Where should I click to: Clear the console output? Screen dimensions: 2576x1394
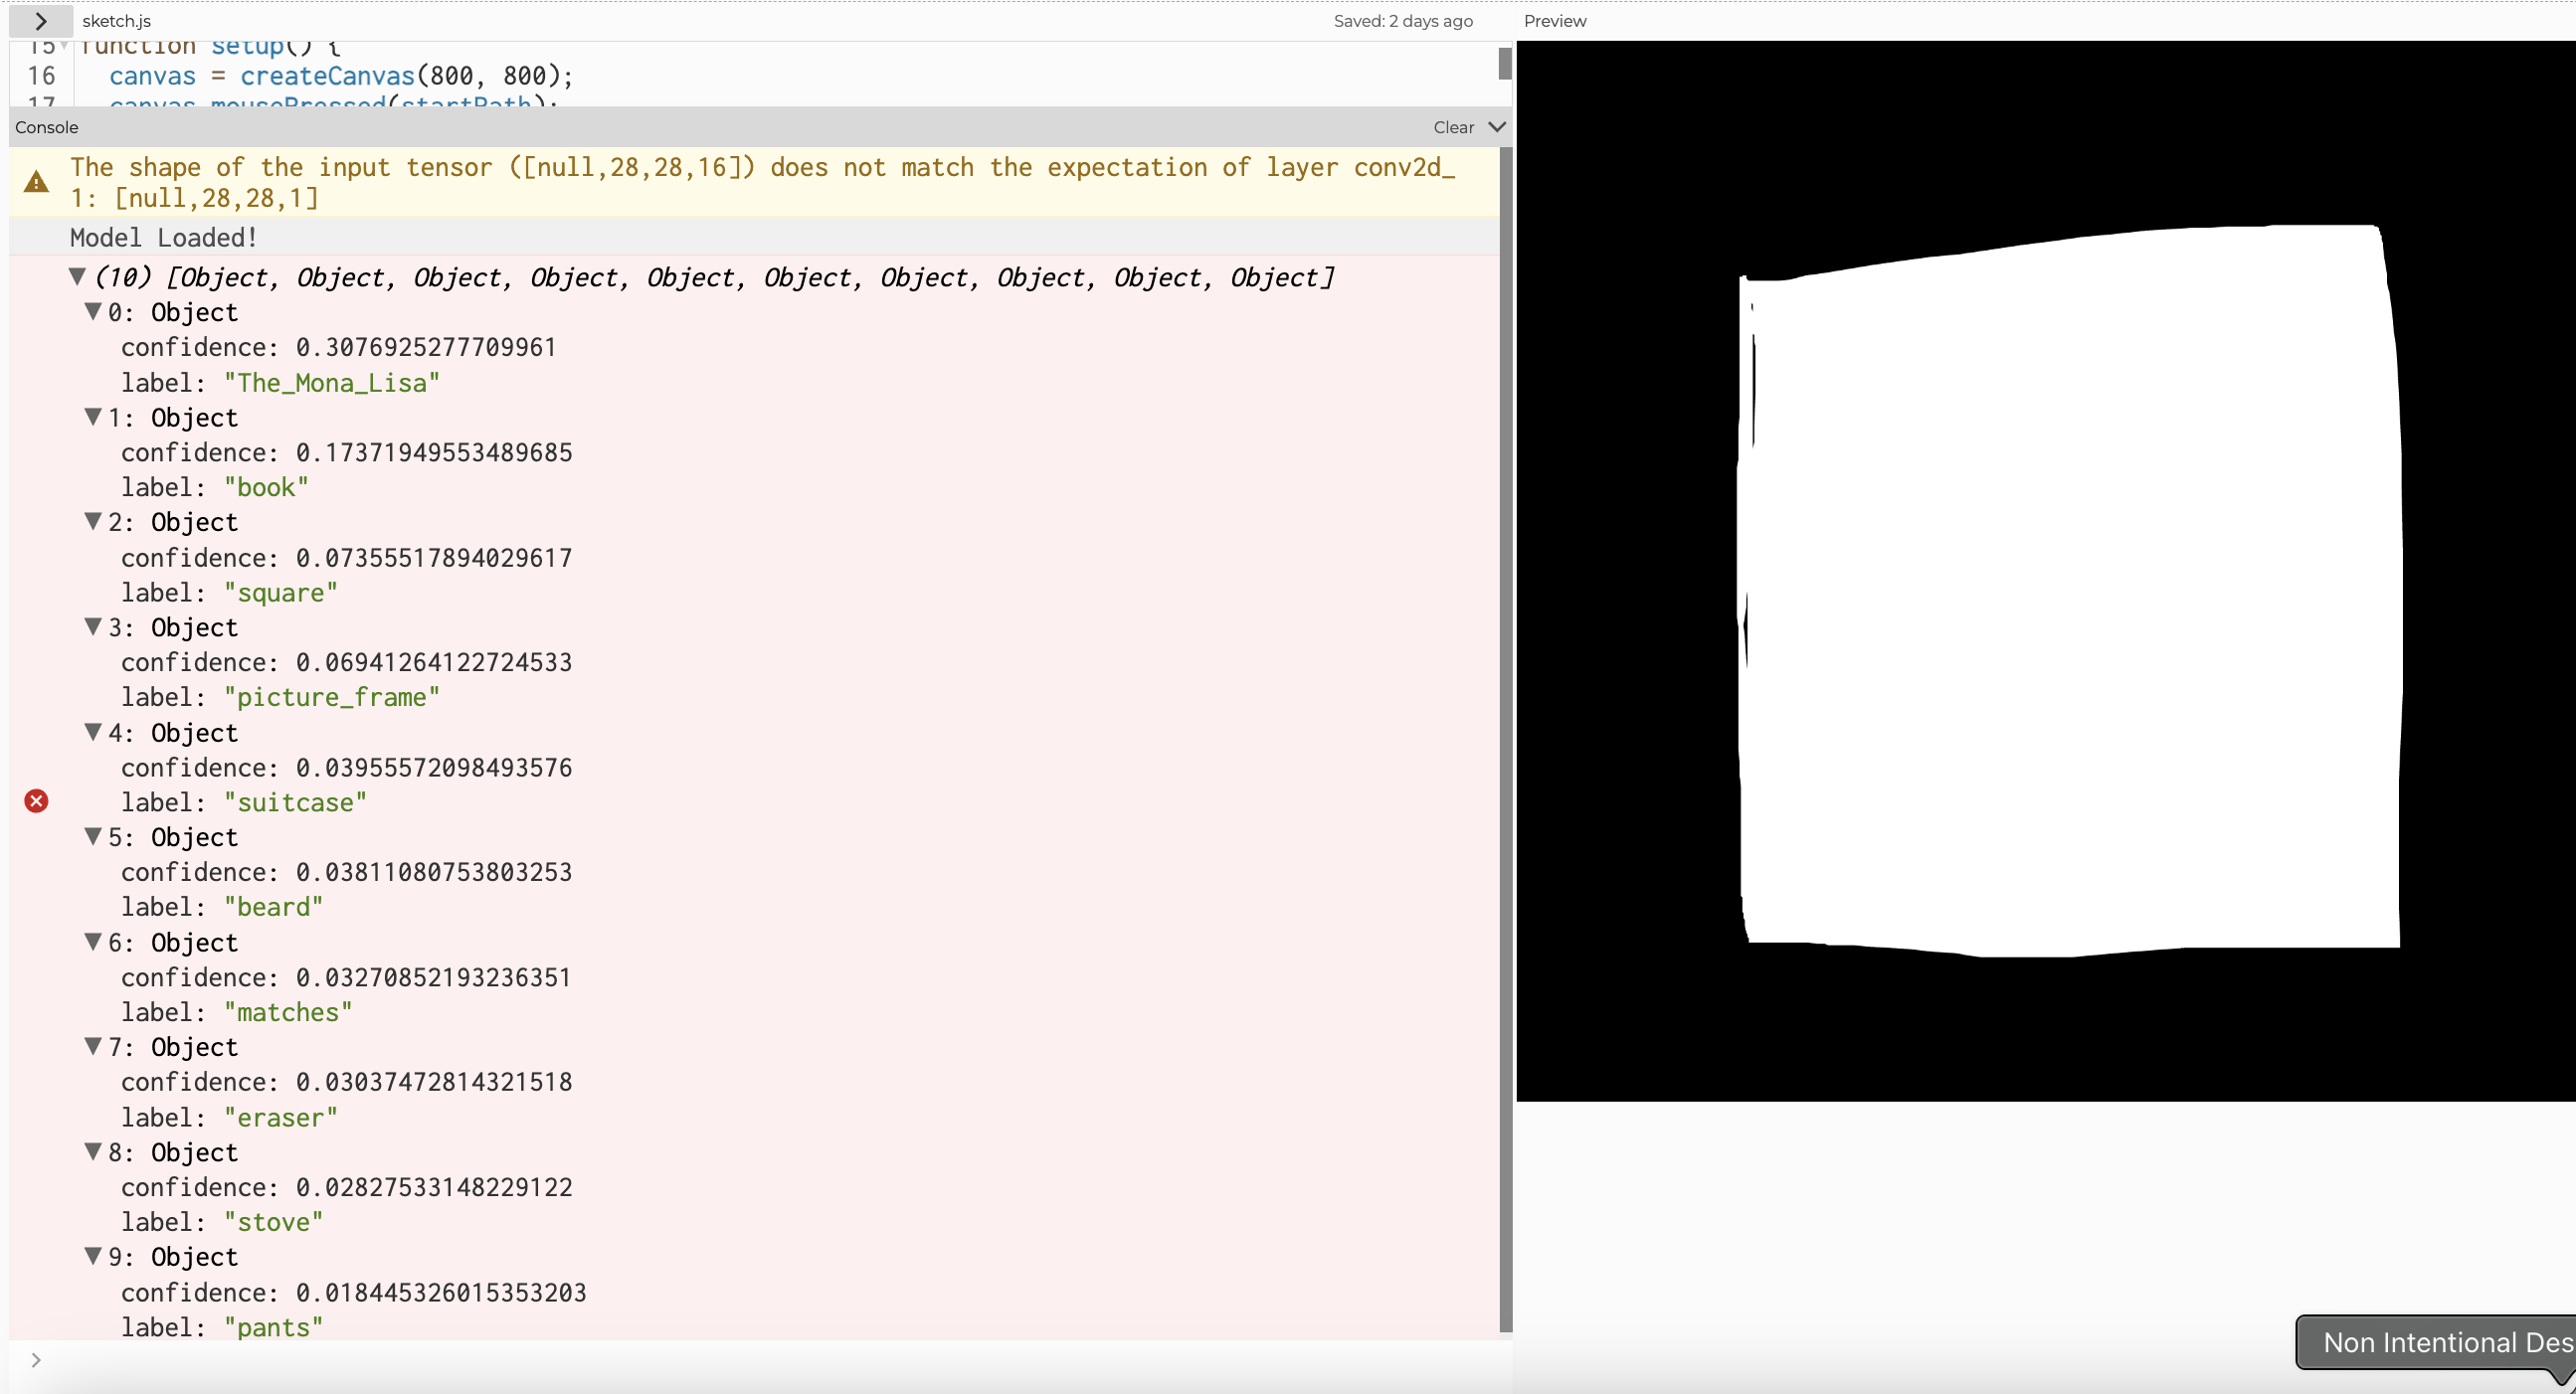coord(1453,127)
